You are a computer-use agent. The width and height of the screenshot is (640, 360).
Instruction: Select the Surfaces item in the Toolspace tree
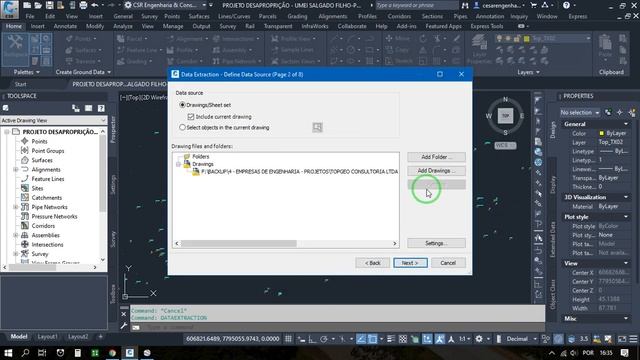pos(42,160)
